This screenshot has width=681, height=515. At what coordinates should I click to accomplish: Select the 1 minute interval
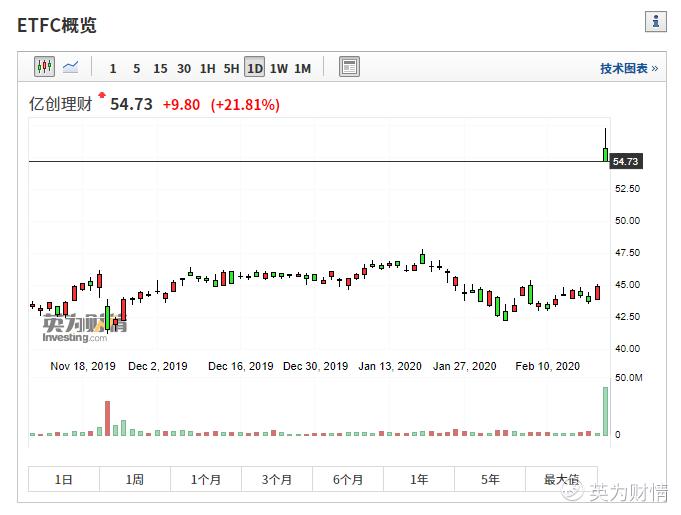pyautogui.click(x=113, y=69)
